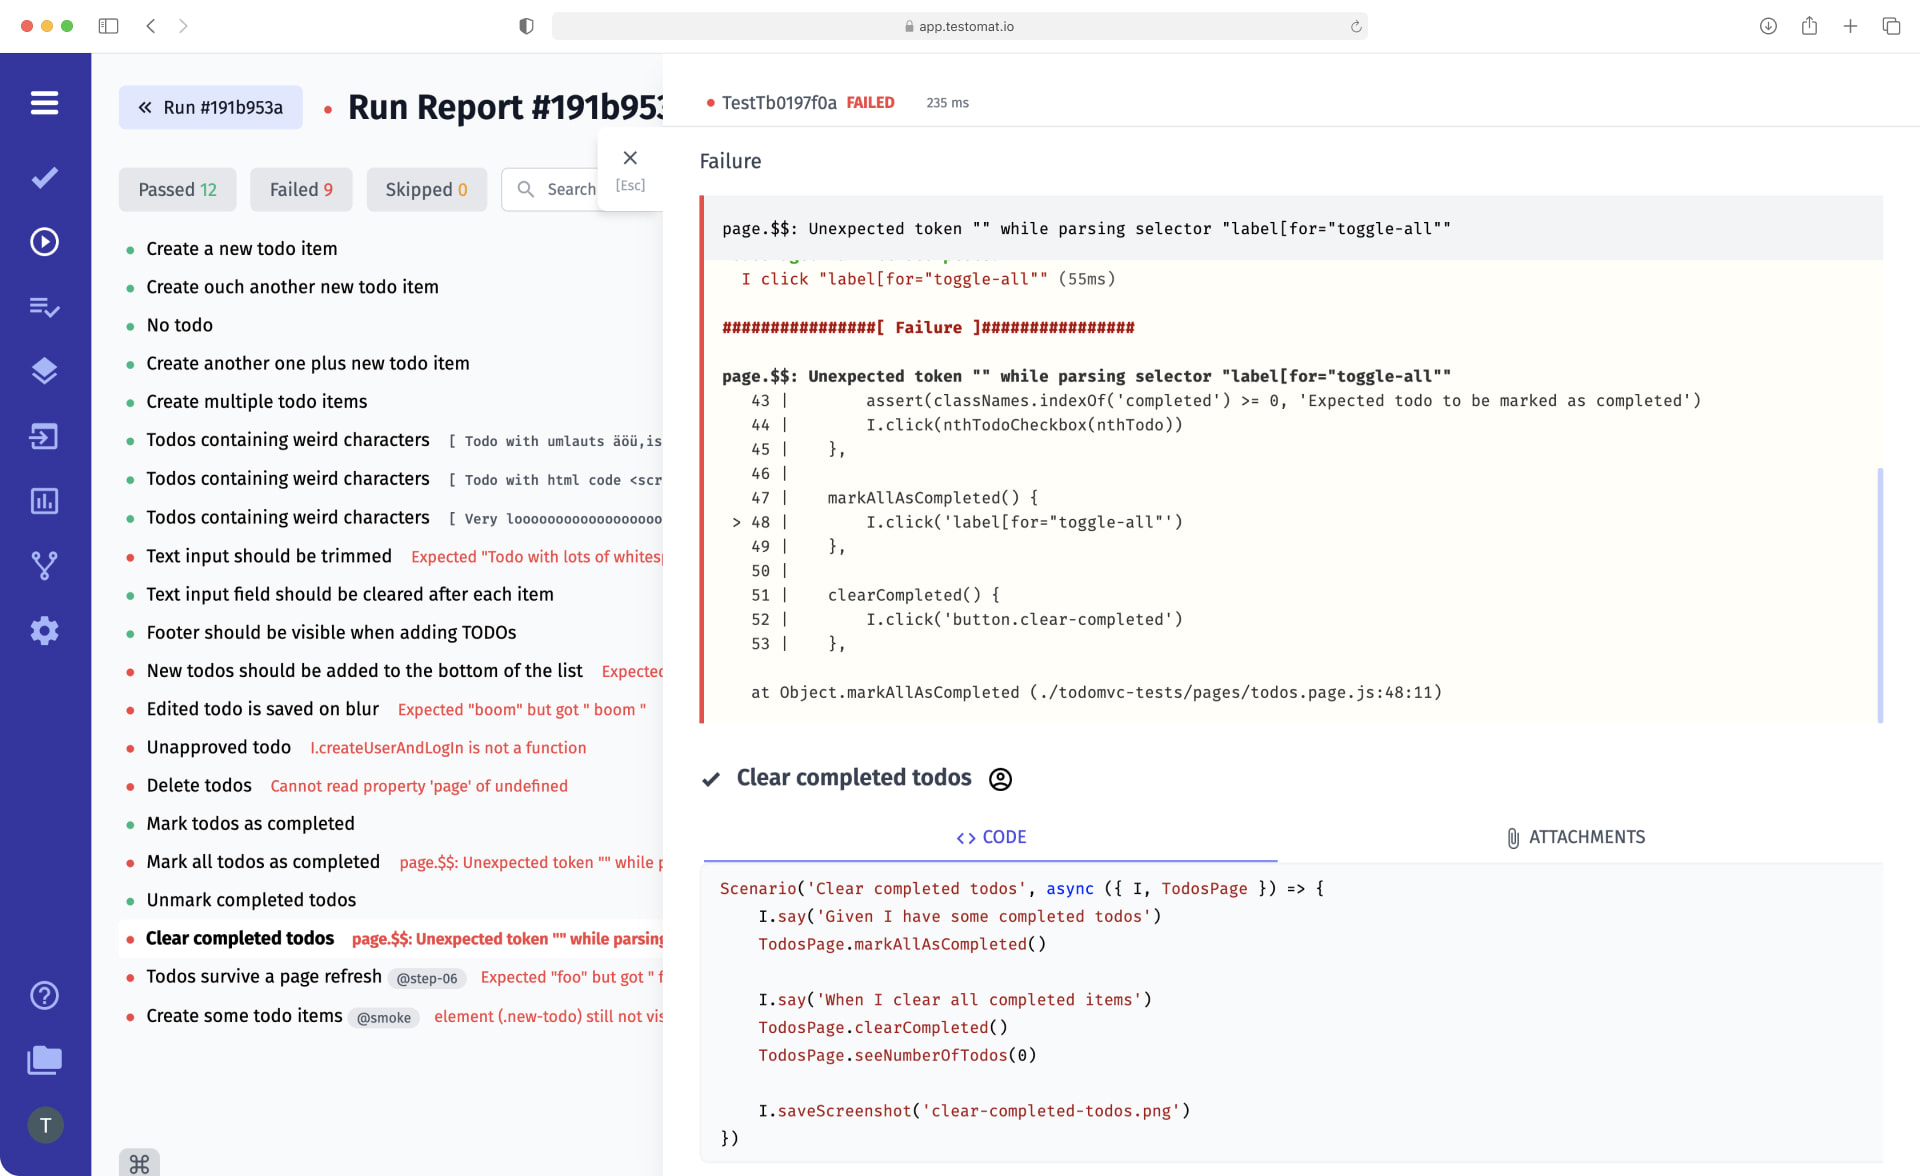Click the back navigation arrow button
This screenshot has height=1176, width=1920.
point(151,25)
